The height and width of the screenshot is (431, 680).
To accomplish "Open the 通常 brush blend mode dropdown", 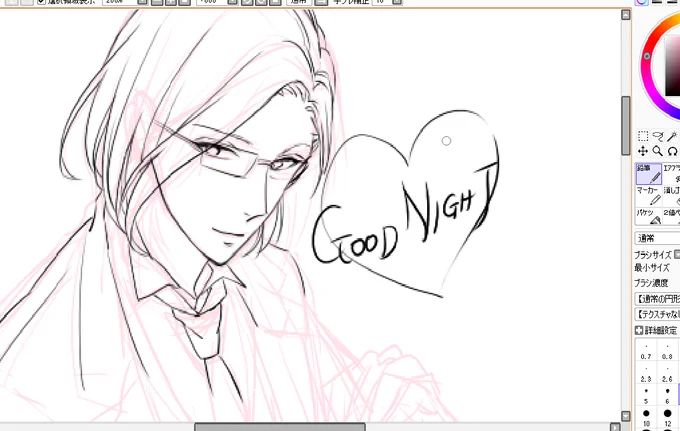I will (657, 238).
